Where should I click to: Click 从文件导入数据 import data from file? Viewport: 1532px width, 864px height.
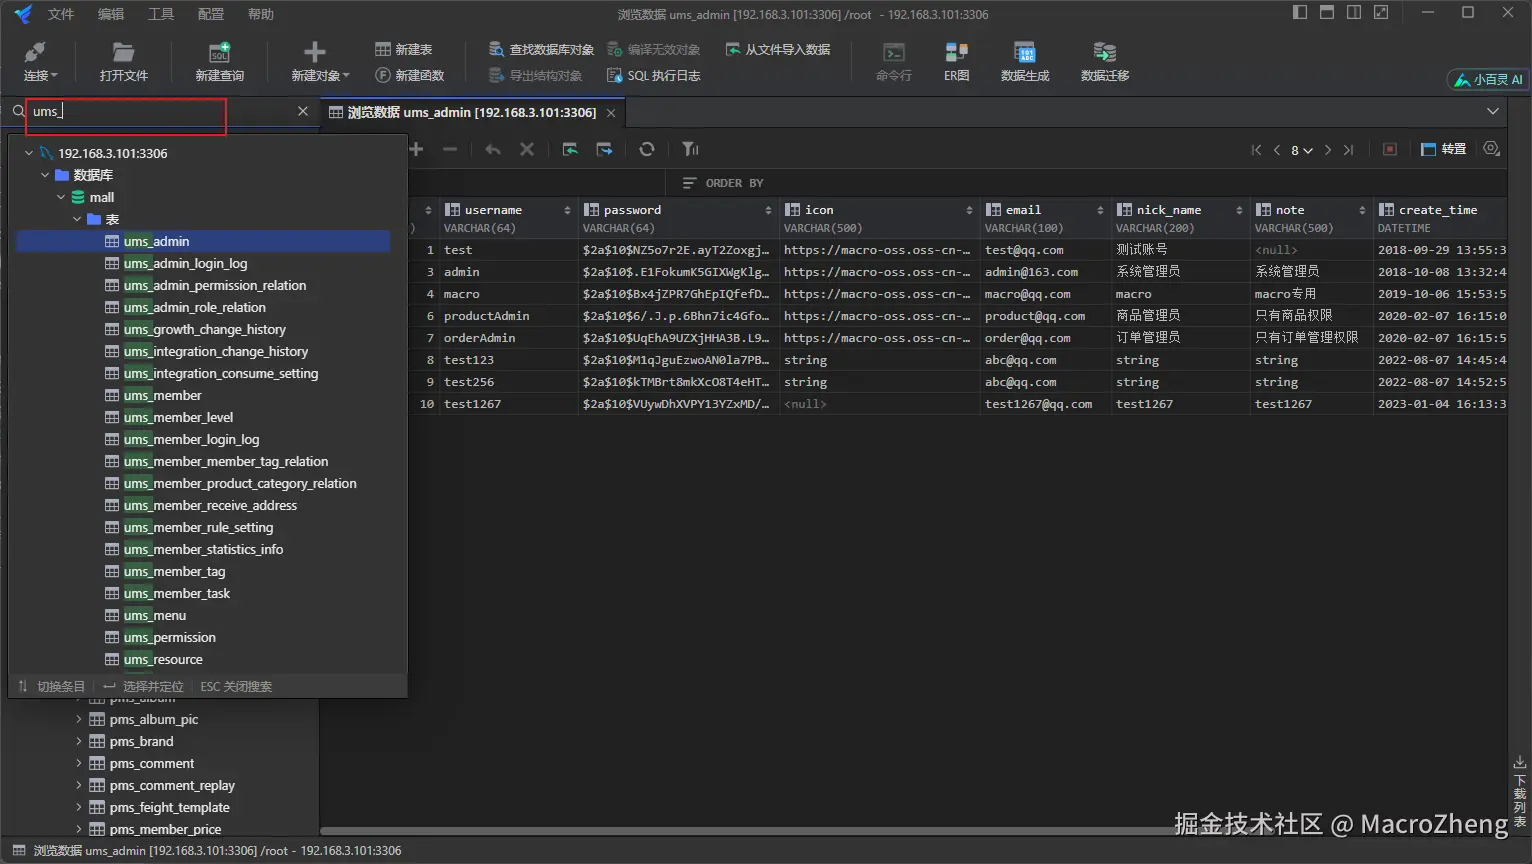click(x=777, y=49)
